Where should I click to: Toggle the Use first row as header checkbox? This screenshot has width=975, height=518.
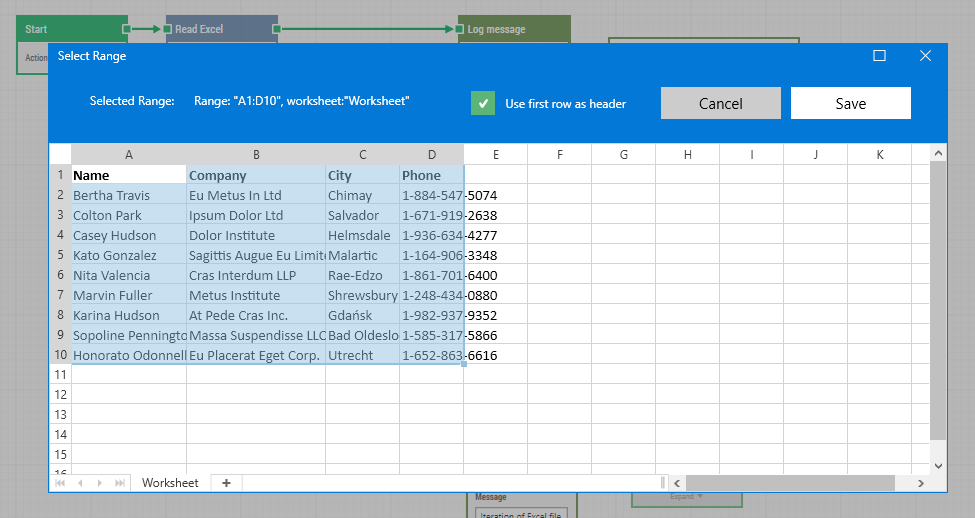[x=483, y=103]
